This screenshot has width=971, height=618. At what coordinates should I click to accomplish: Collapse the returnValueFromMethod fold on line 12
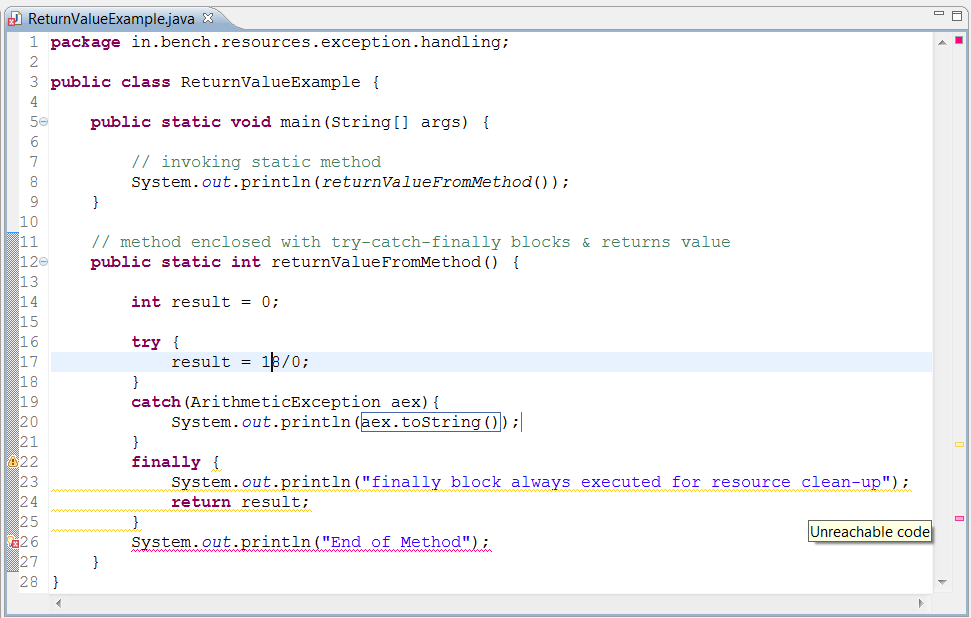click(44, 262)
